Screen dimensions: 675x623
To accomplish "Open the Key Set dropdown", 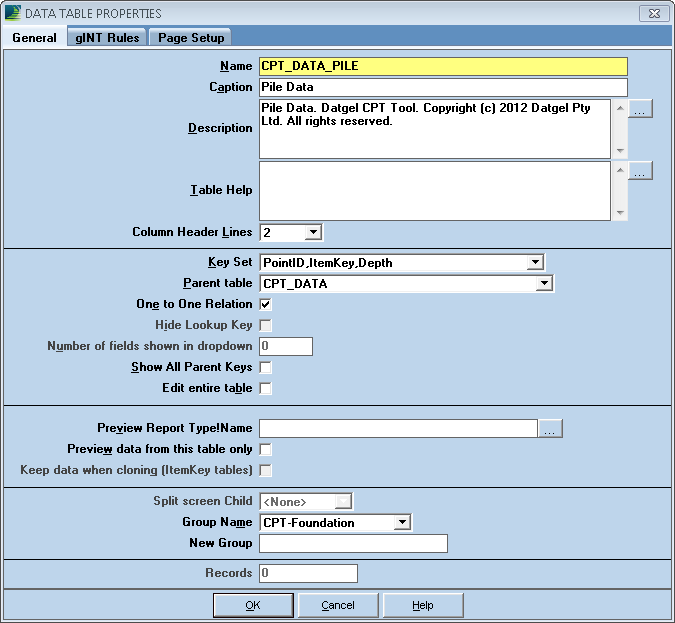I will click(x=535, y=263).
